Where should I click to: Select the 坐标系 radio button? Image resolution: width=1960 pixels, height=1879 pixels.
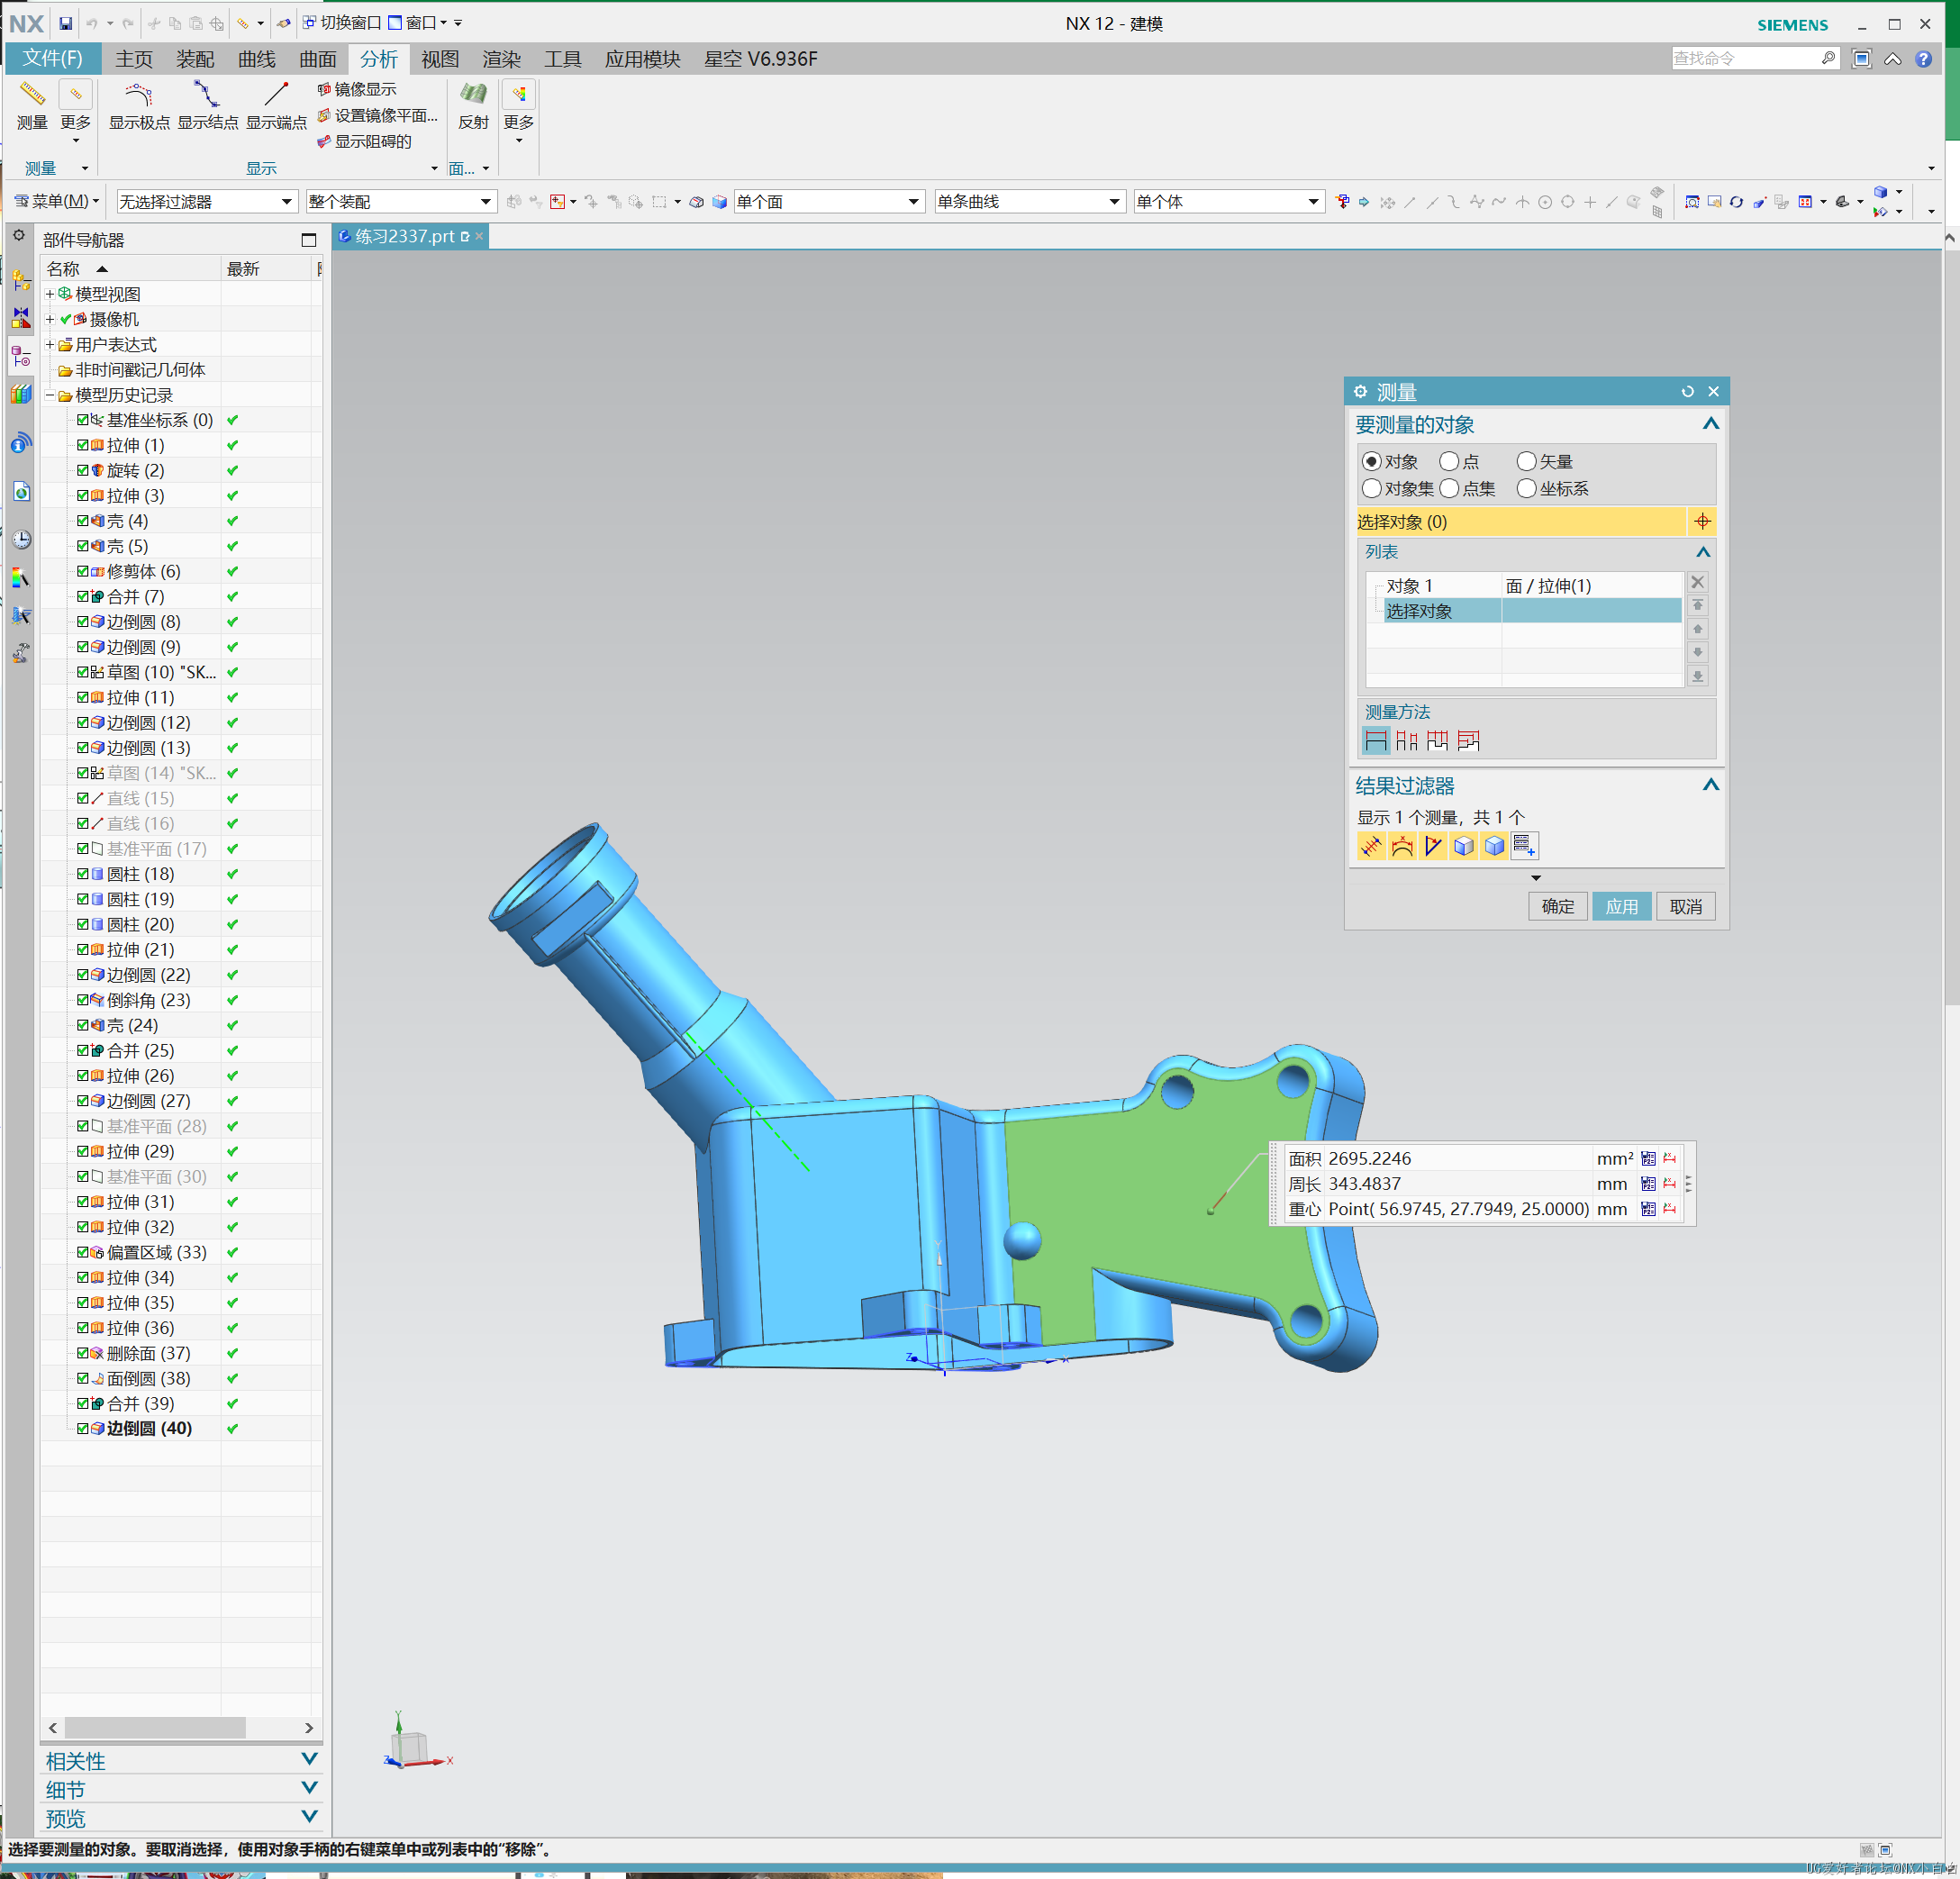1526,489
